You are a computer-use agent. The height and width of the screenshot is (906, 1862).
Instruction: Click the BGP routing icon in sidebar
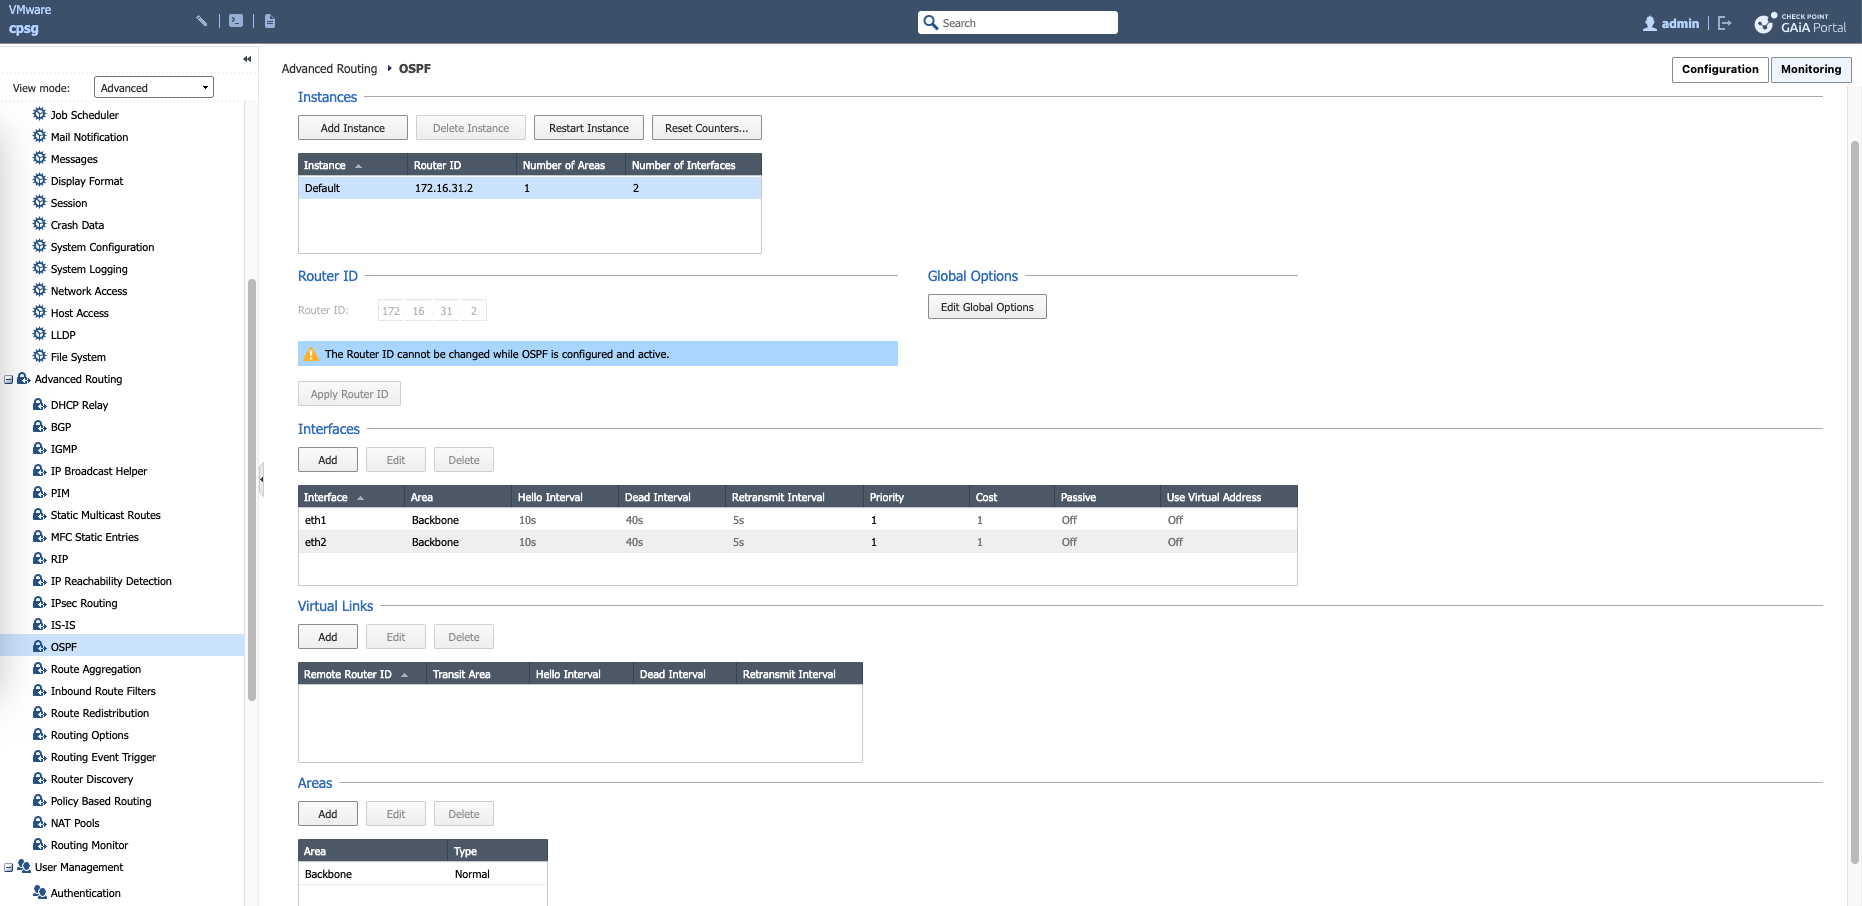40,427
